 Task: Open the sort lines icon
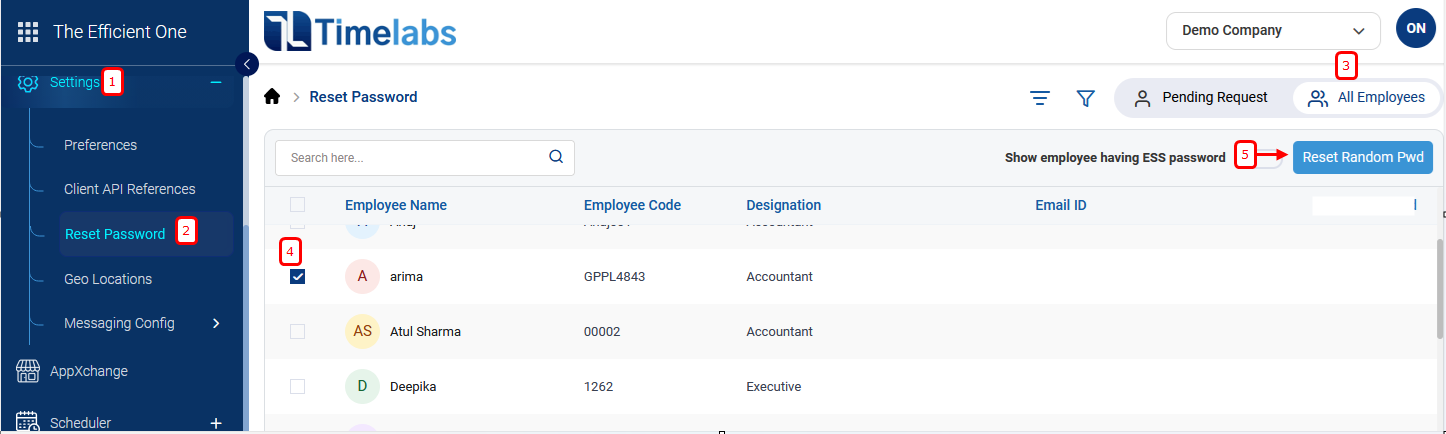[x=1040, y=98]
